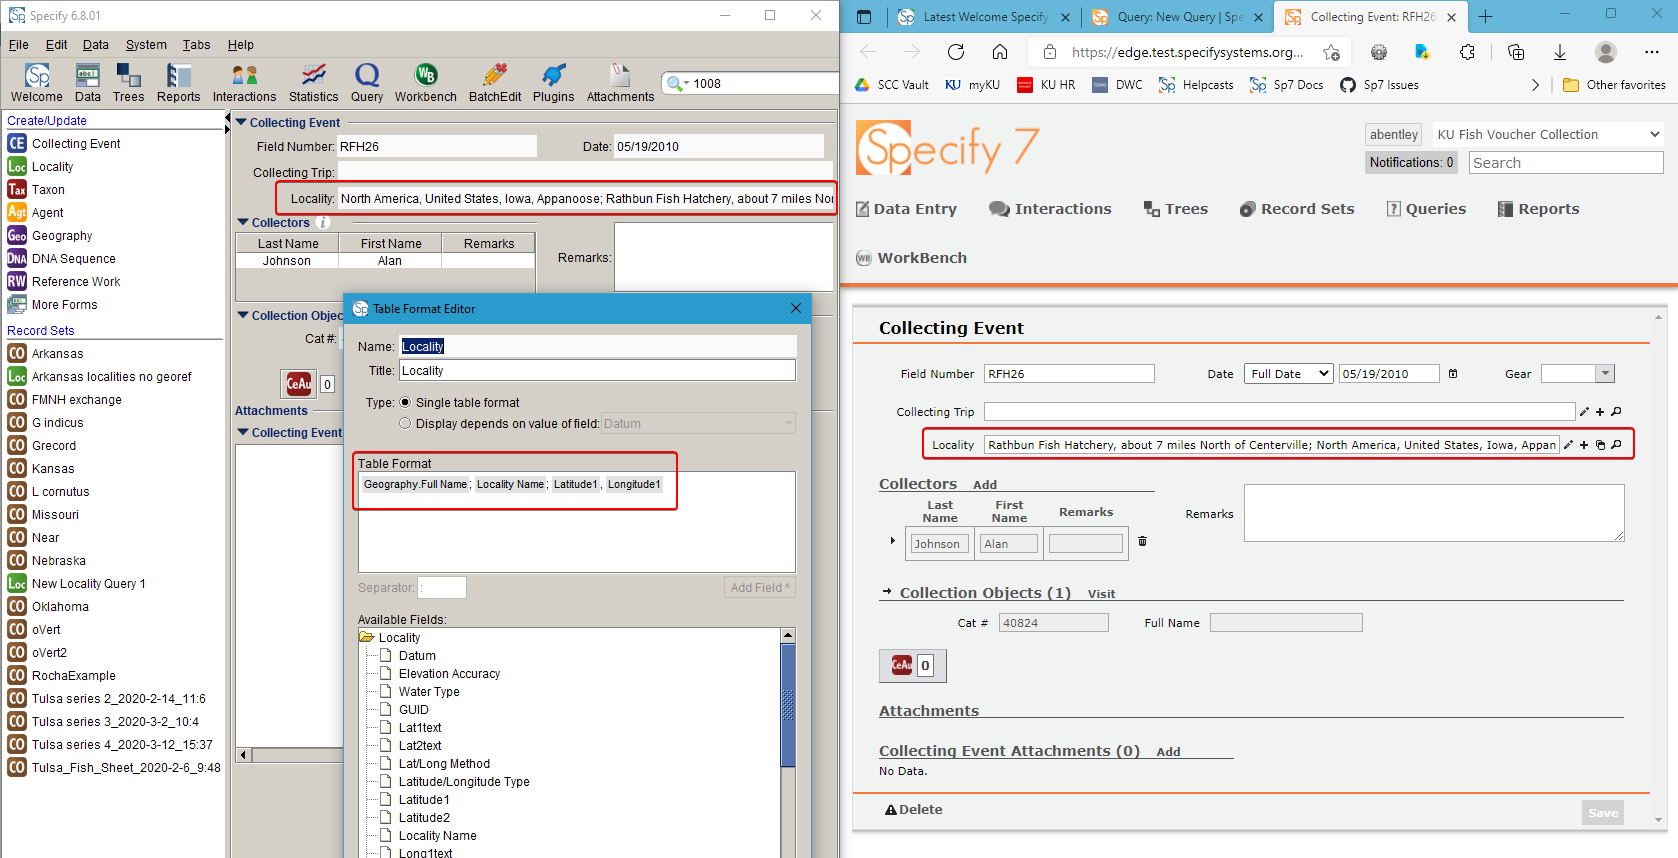Click the Name field in Table Format Editor
Screen dimensions: 1678x858
597,346
